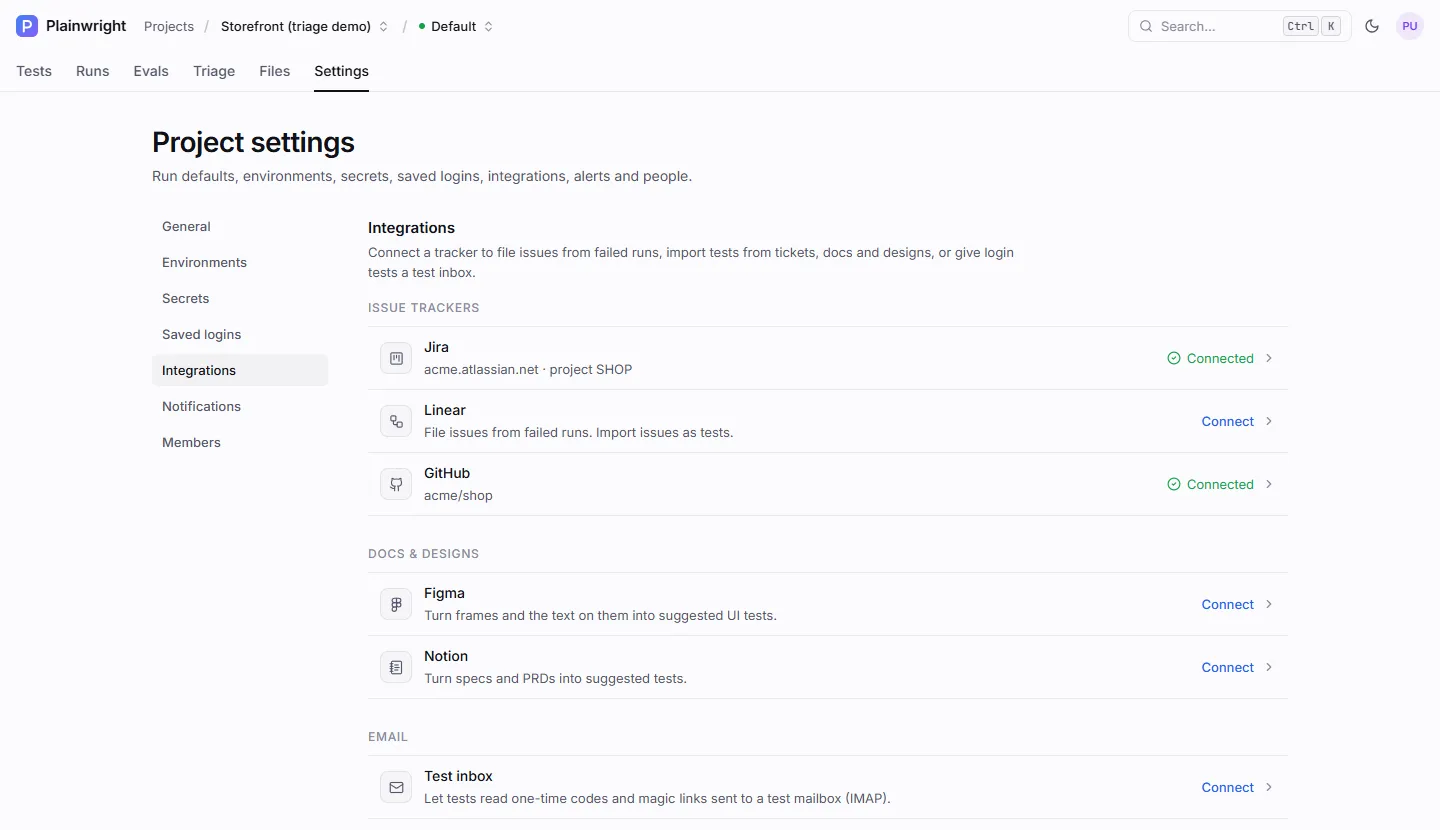Switch to the Files tab
The image size is (1440, 830).
[275, 71]
